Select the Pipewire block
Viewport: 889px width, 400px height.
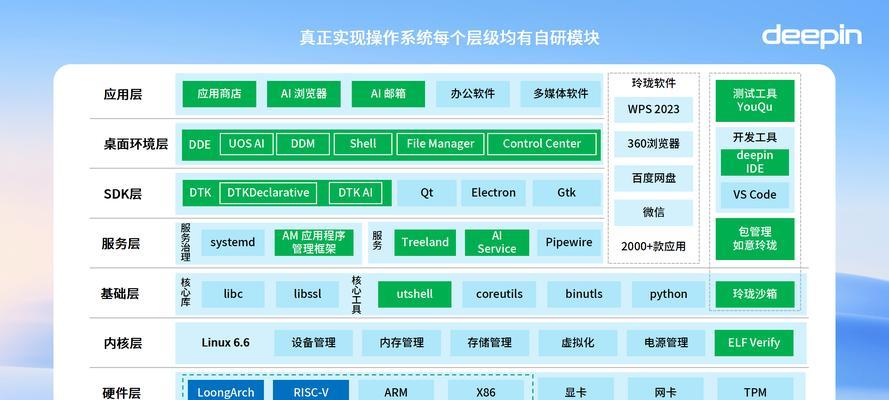[x=569, y=242]
